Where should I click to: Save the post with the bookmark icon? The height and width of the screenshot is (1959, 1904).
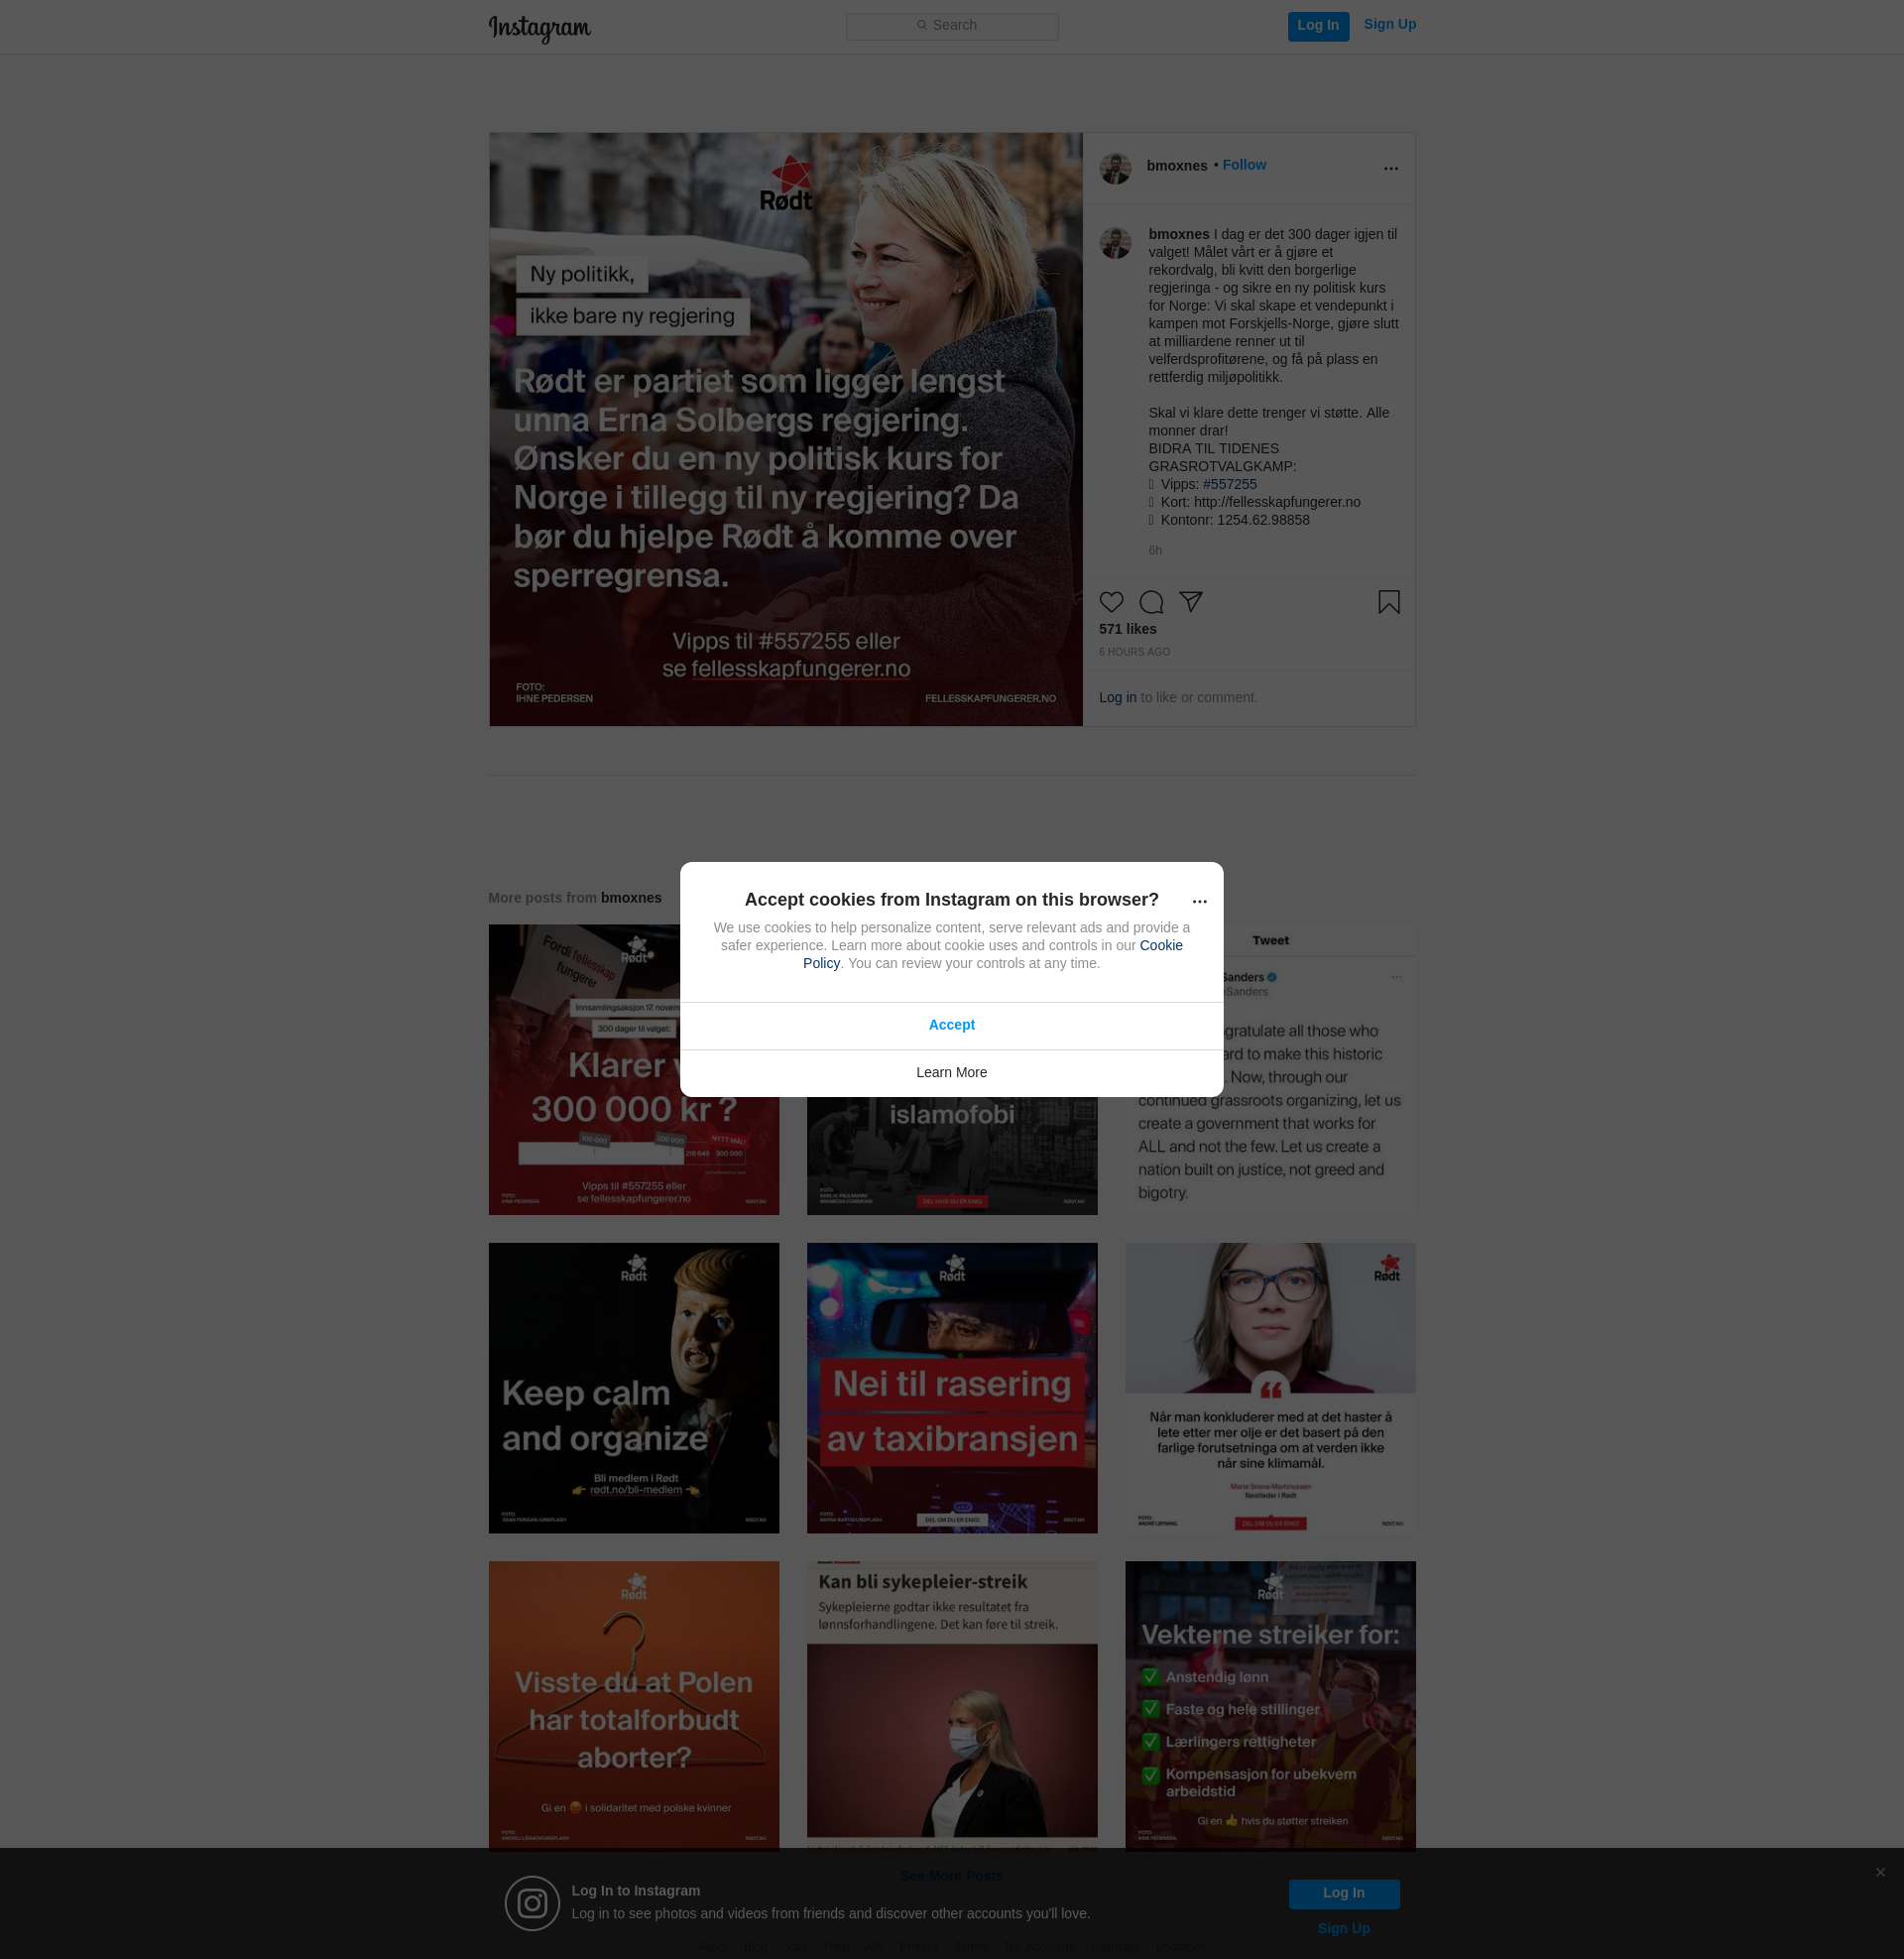click(1388, 602)
